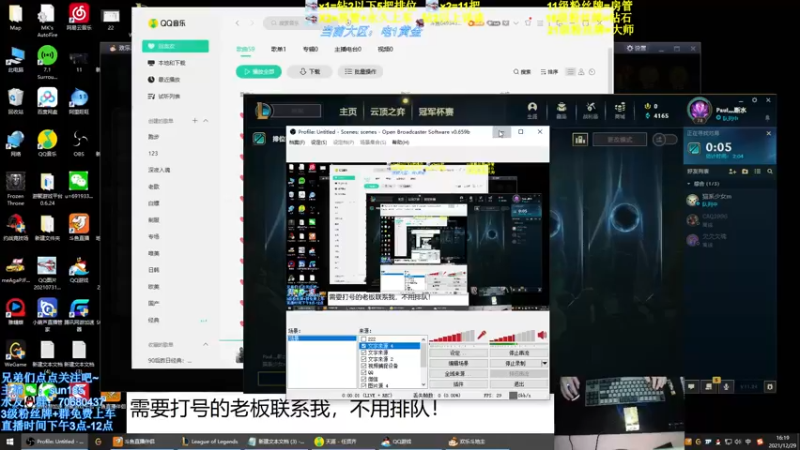Toggle the 图片源 4 source checkbox
Image resolution: width=800 pixels, height=450 pixels.
364,385
